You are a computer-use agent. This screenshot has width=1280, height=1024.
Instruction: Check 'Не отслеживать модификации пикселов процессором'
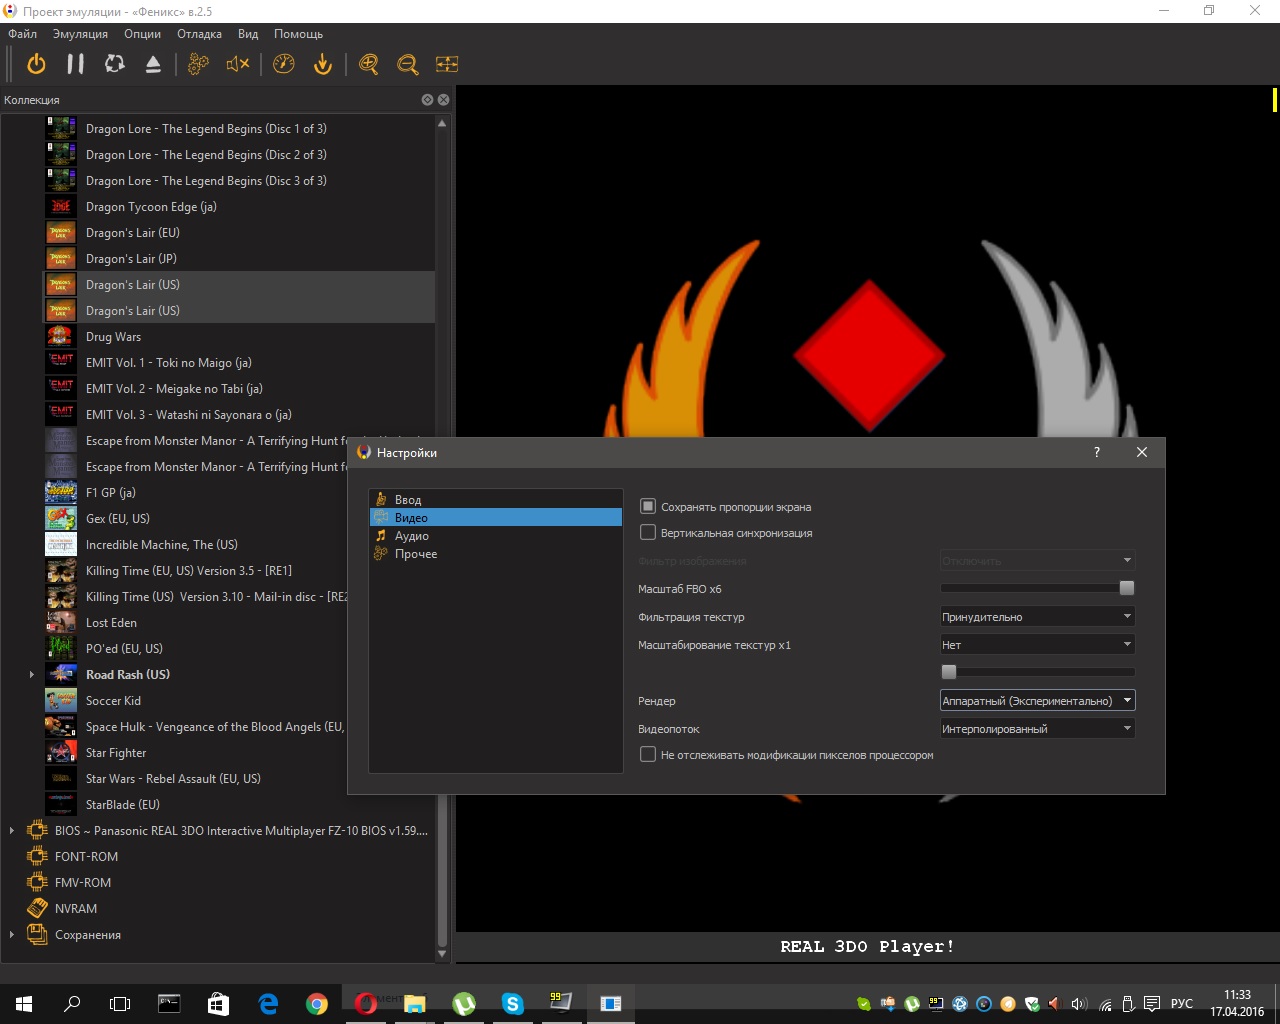click(x=648, y=755)
